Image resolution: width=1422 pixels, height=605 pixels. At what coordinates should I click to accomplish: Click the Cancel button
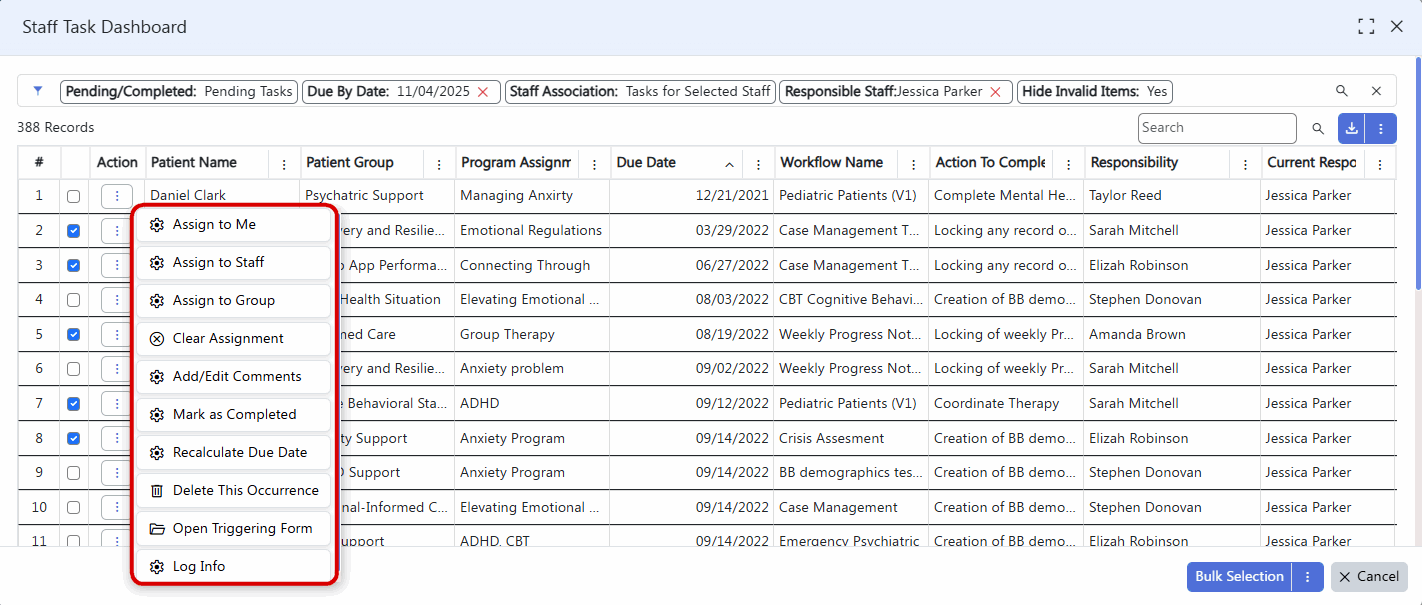click(x=1370, y=577)
